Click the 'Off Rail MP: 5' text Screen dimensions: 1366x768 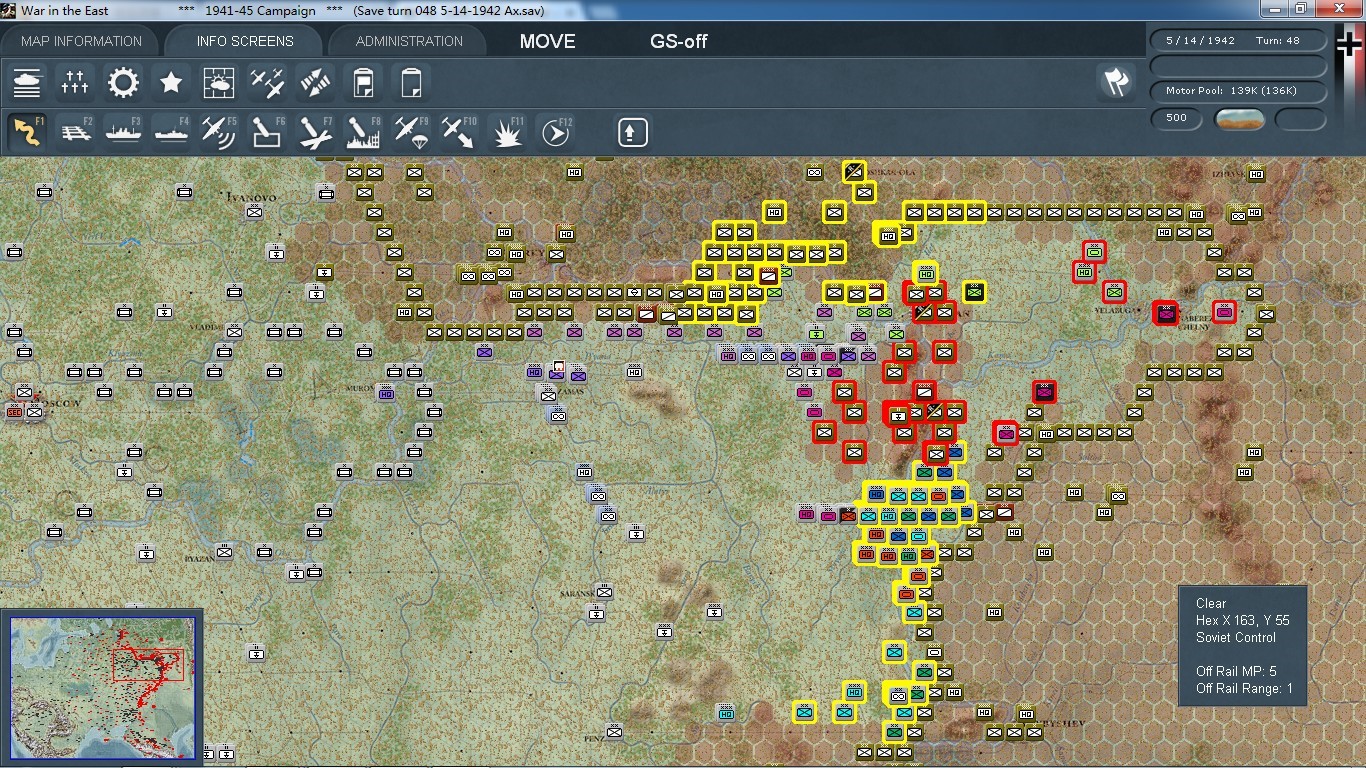[1236, 671]
